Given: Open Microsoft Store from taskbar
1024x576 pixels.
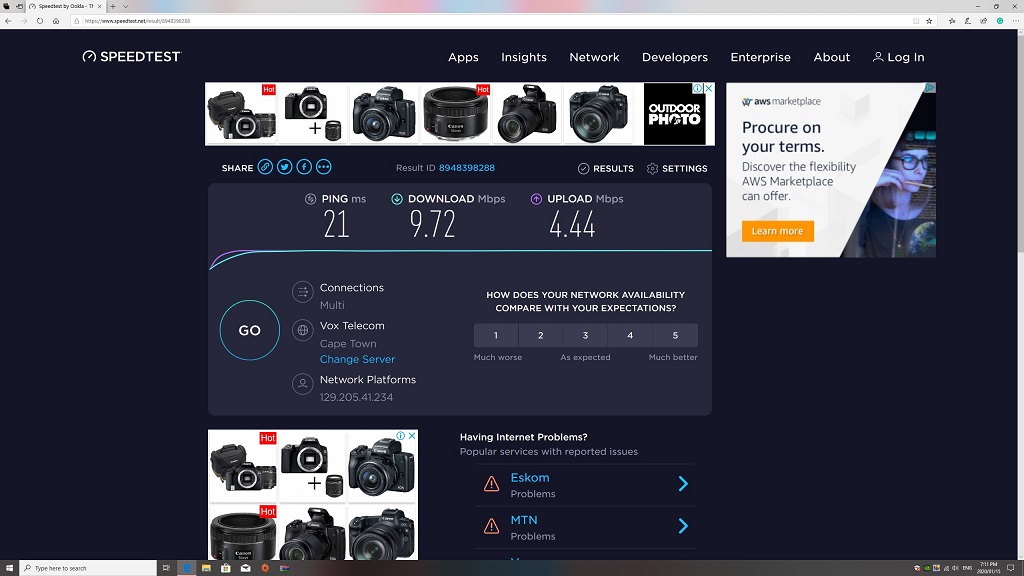Looking at the screenshot, I should click(225, 568).
